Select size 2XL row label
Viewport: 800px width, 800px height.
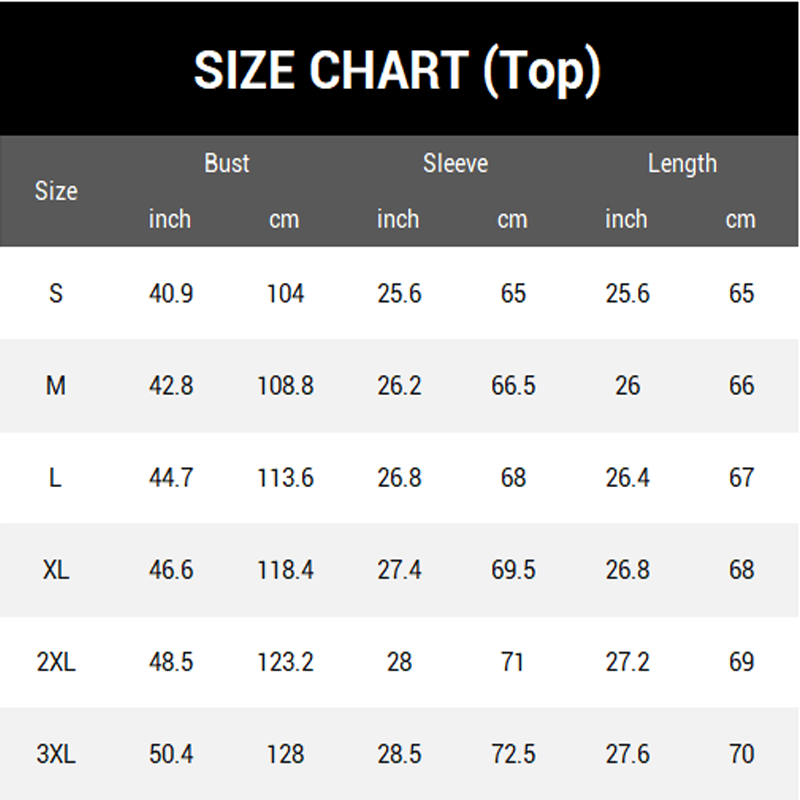[56, 662]
